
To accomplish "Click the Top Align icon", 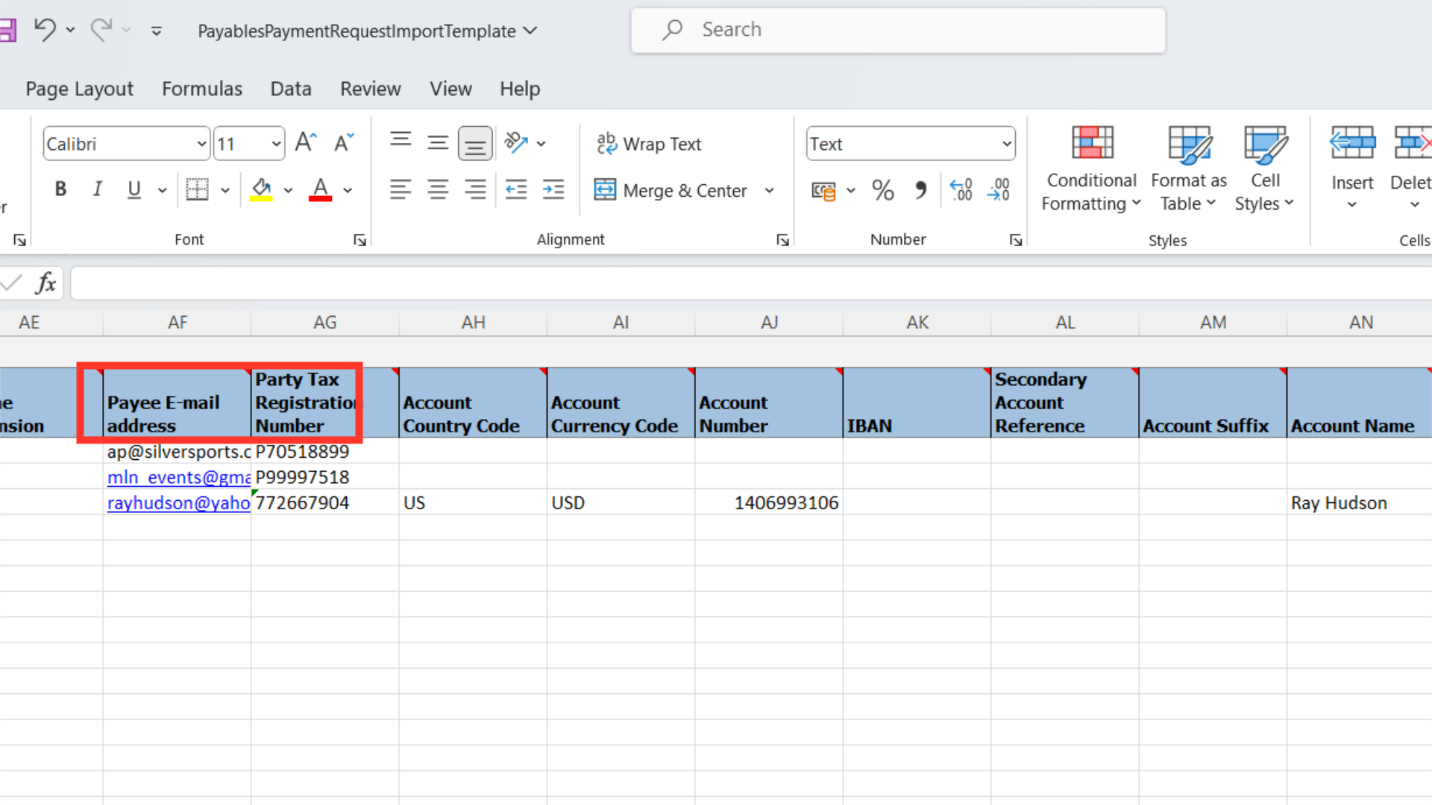I will (x=401, y=142).
